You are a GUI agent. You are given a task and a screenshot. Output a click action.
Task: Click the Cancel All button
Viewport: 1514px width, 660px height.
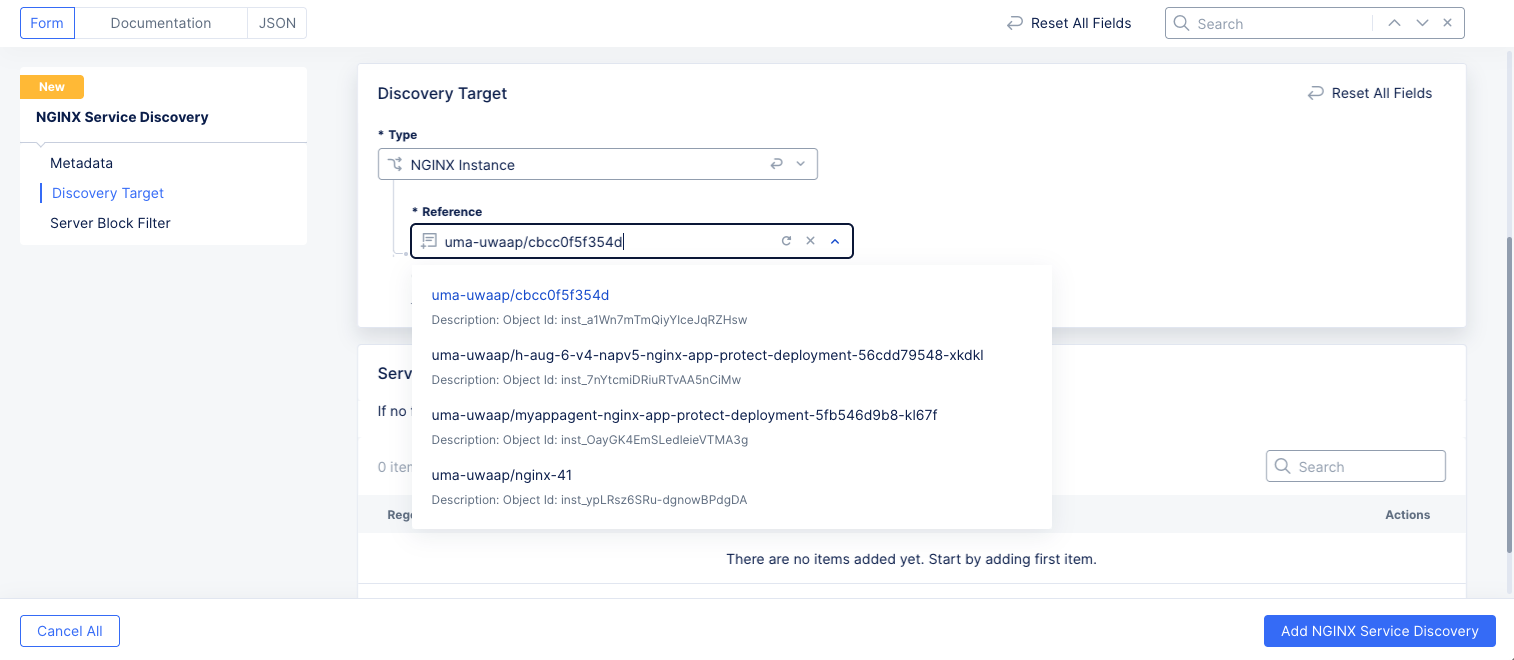coord(69,631)
